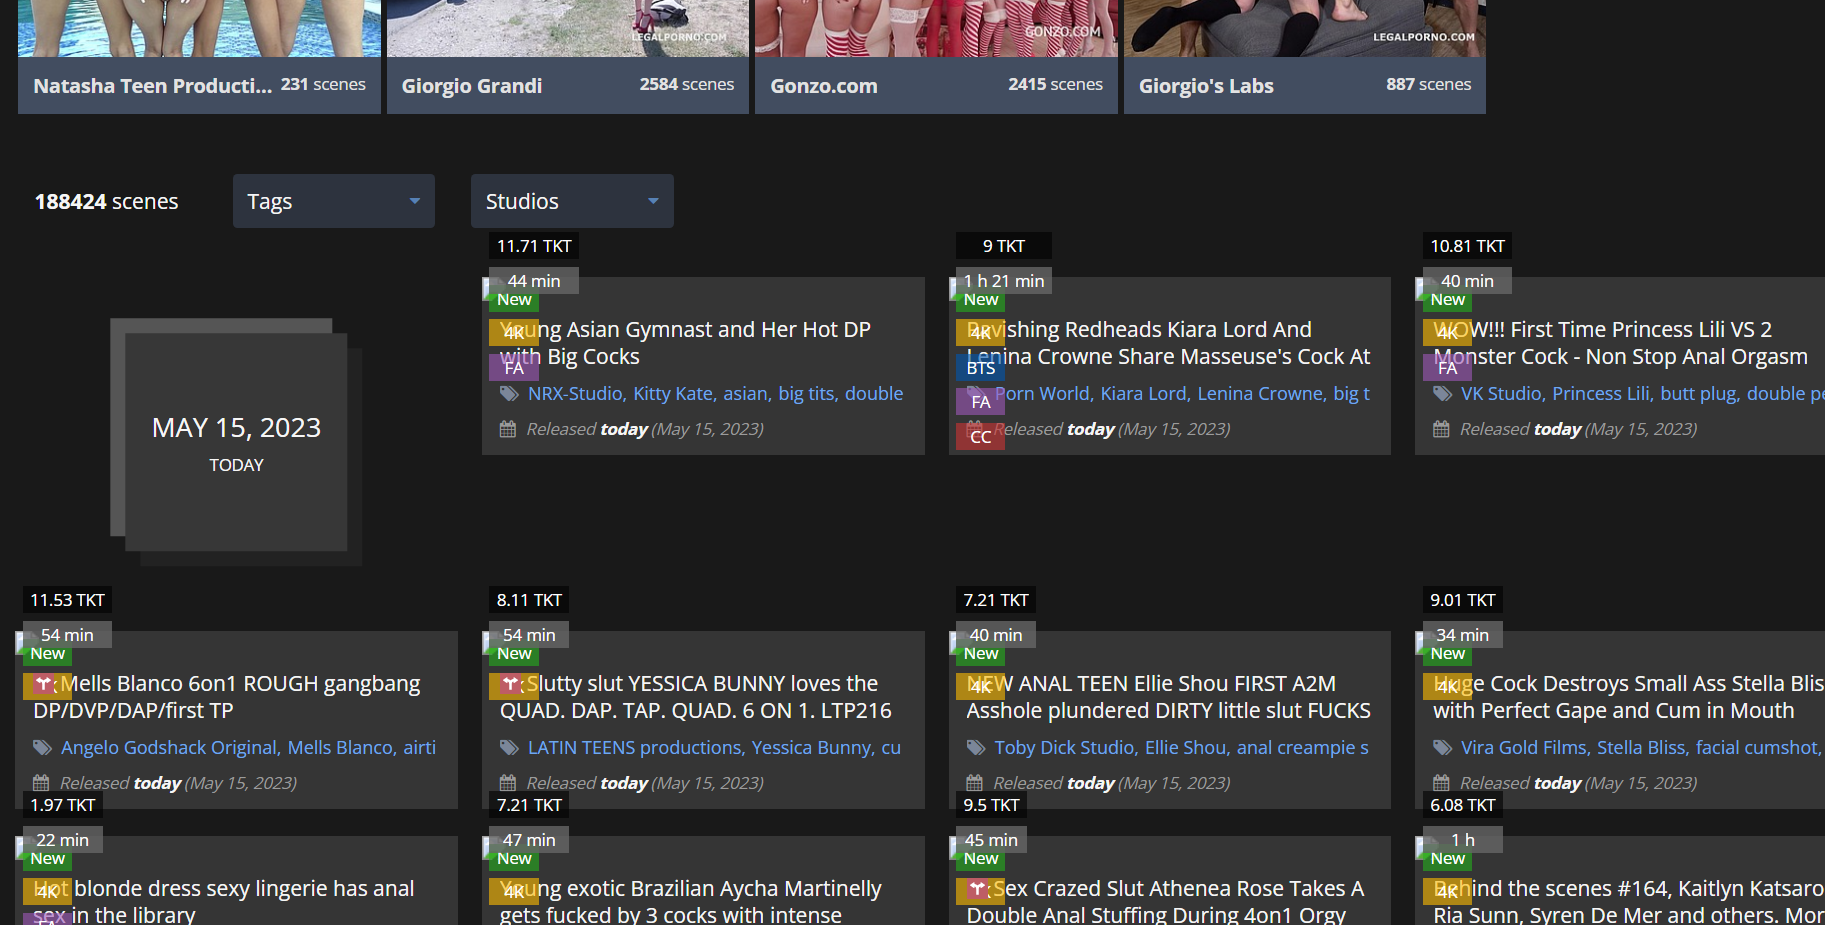Click the calendar icon in the 10.81 TKT card
The image size is (1825, 925).
point(1441,429)
